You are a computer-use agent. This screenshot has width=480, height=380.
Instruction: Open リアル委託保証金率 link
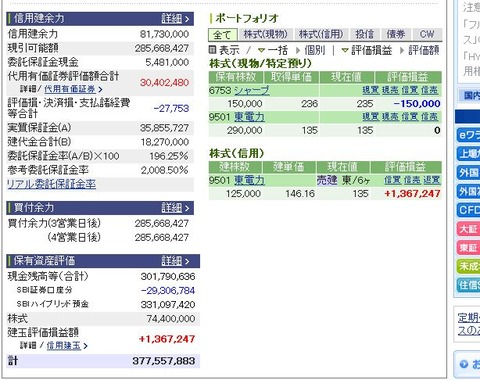52,184
